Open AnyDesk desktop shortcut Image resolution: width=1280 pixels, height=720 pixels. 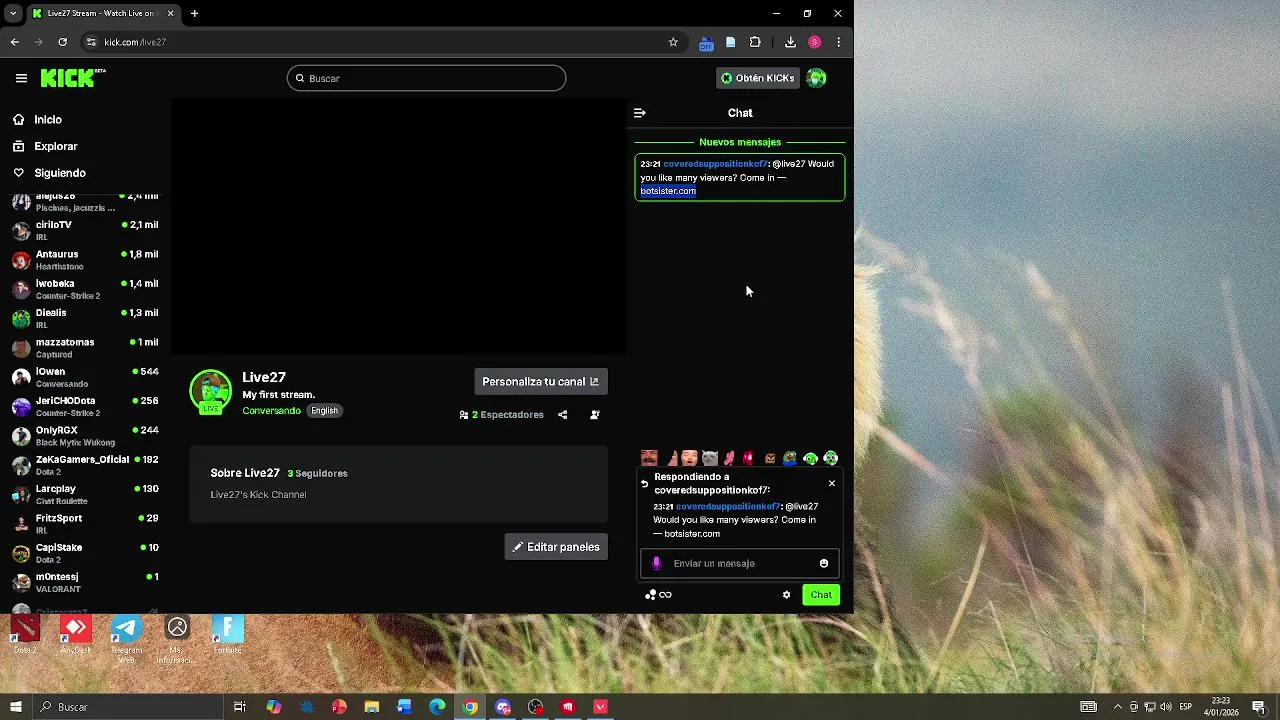[x=75, y=635]
